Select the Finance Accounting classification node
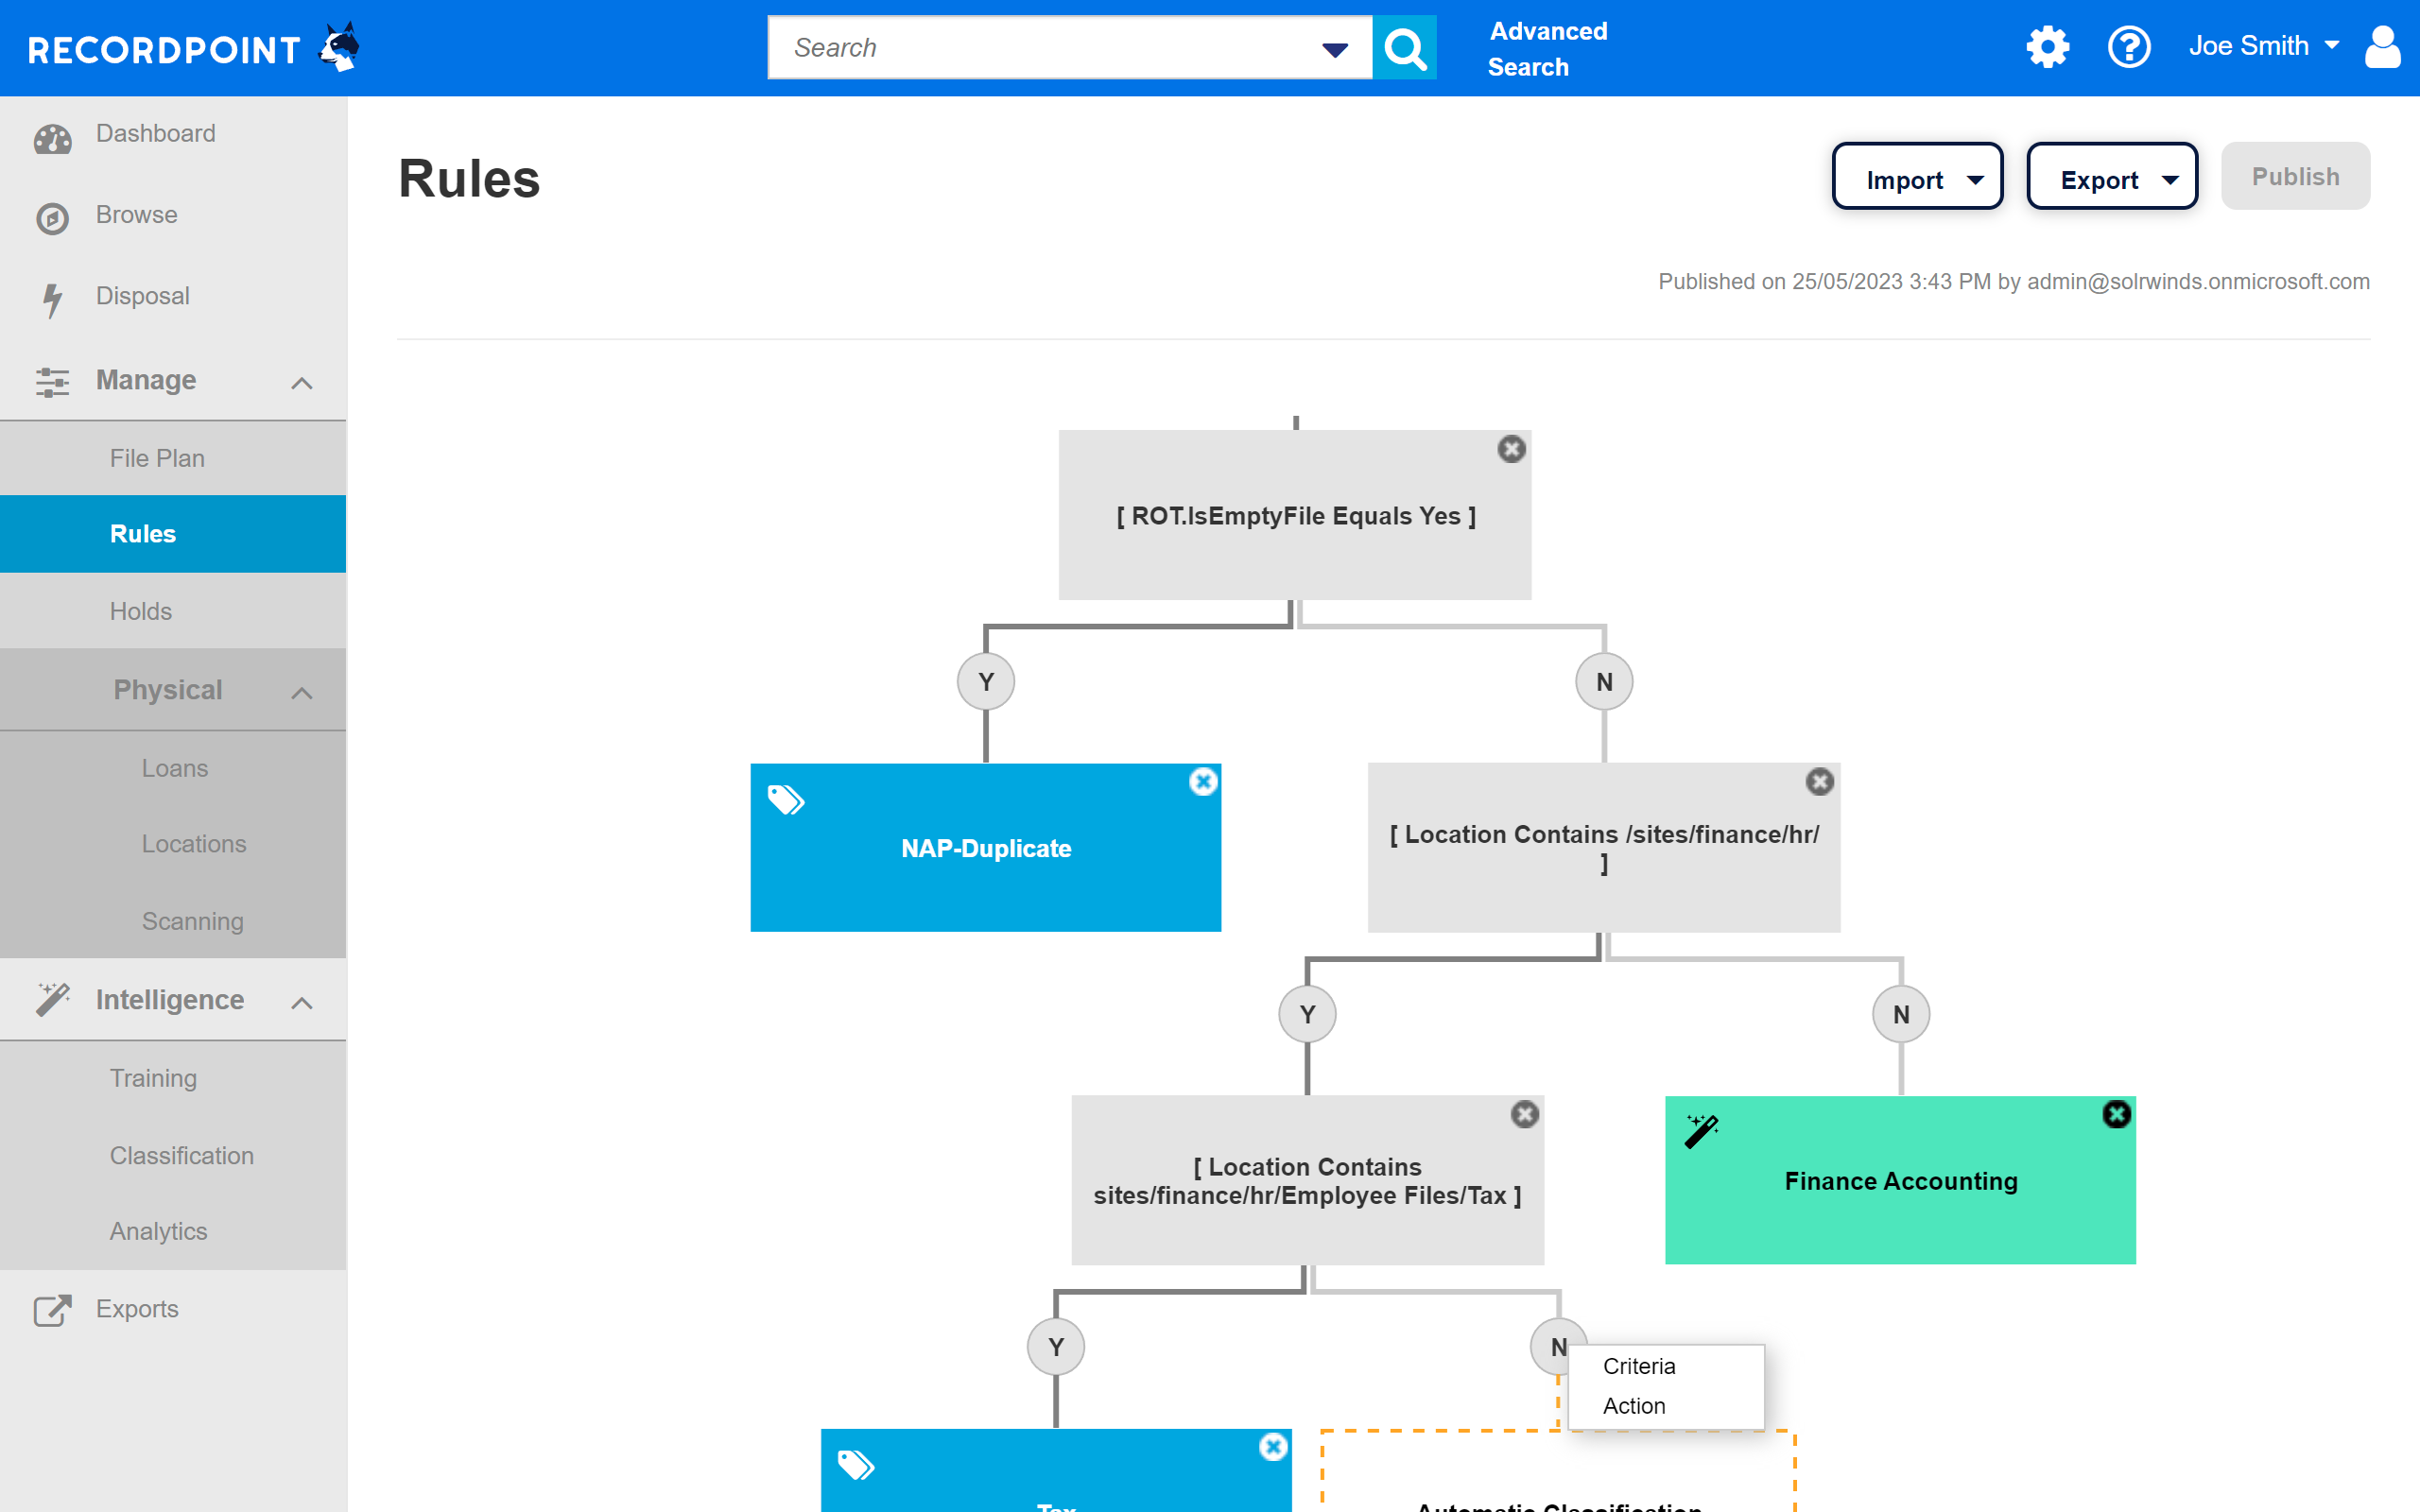The height and width of the screenshot is (1512, 2420). [x=1900, y=1180]
